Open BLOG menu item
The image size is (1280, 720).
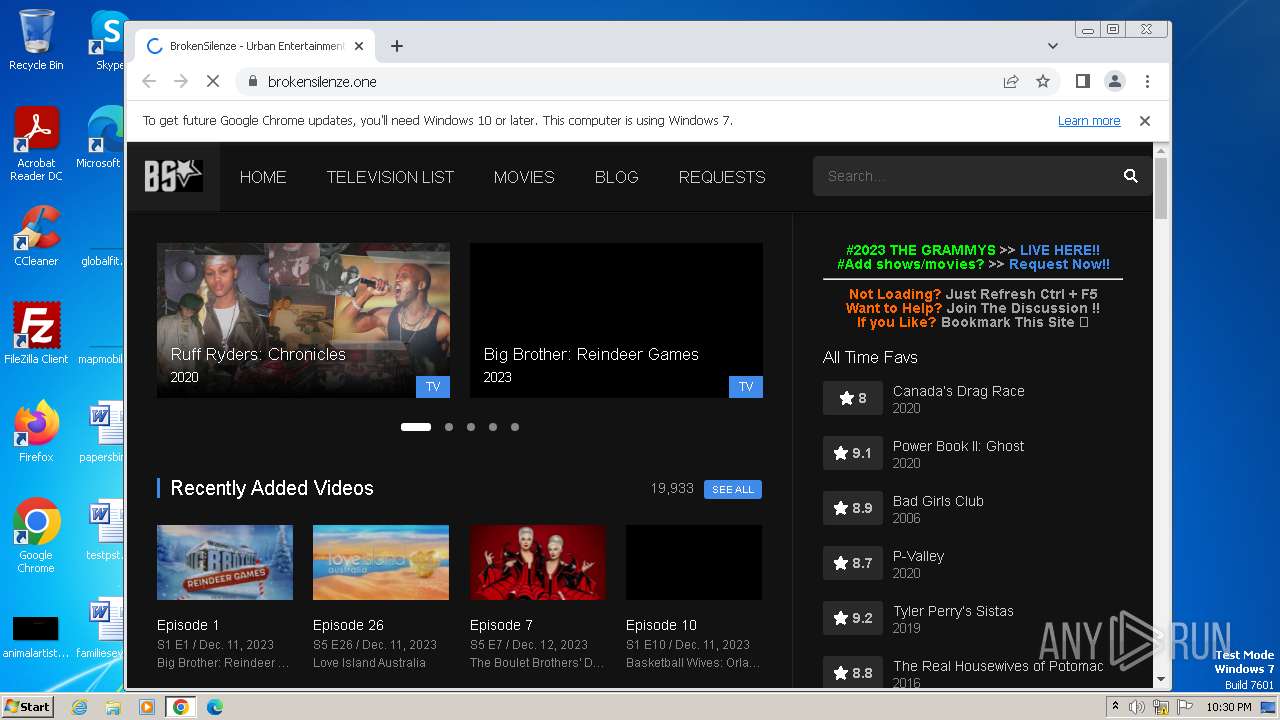pos(616,177)
